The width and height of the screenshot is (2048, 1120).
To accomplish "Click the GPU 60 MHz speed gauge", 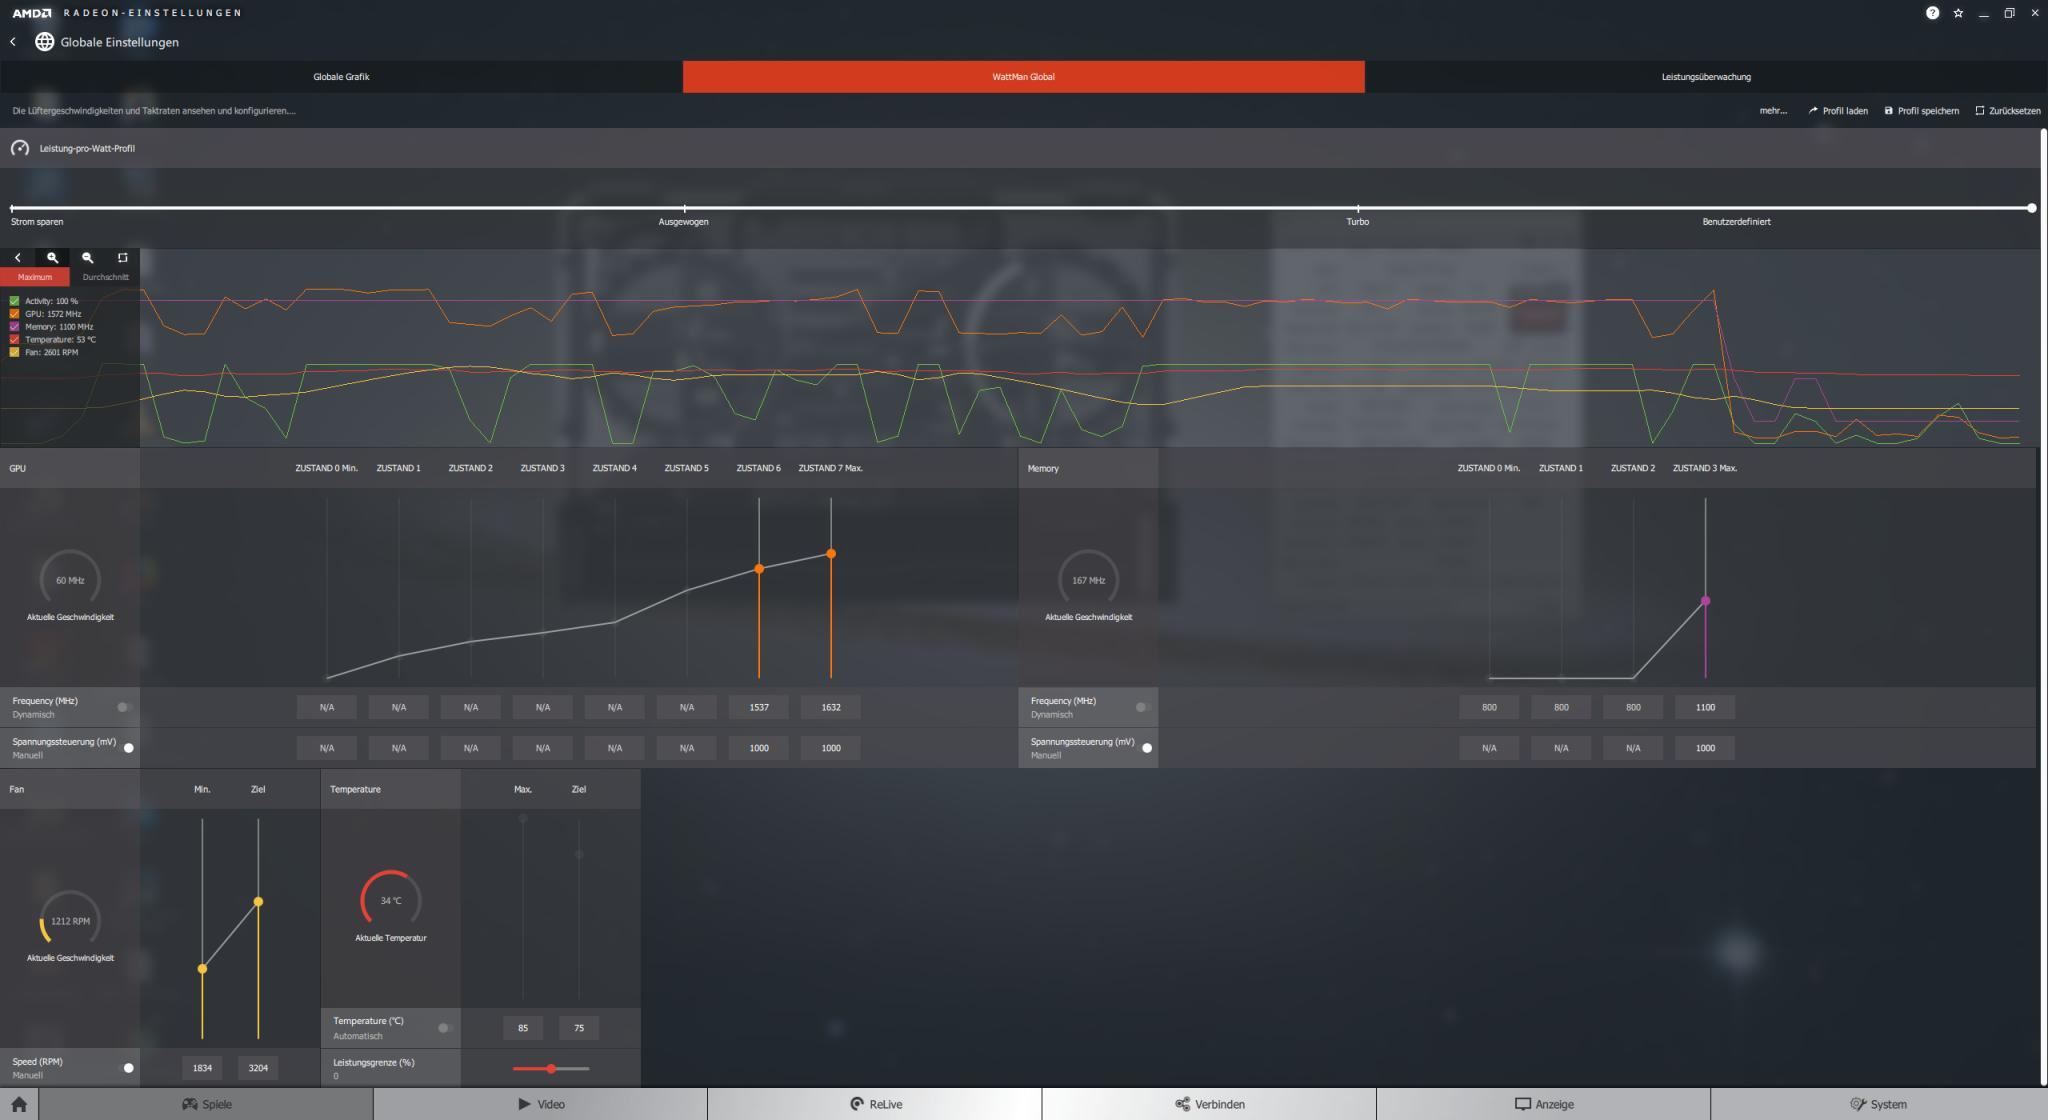I will click(70, 580).
